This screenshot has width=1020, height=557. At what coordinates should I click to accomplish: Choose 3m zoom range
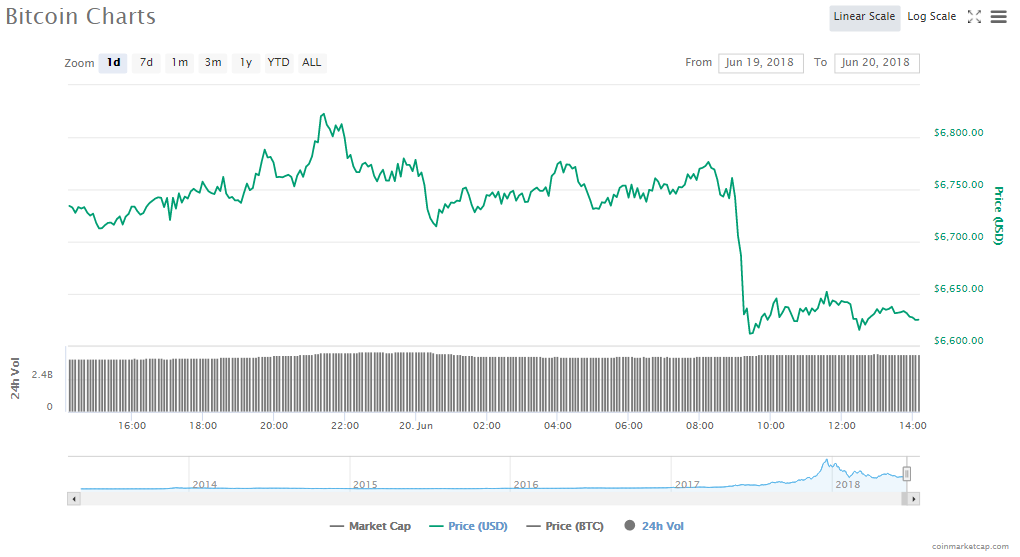[x=213, y=63]
